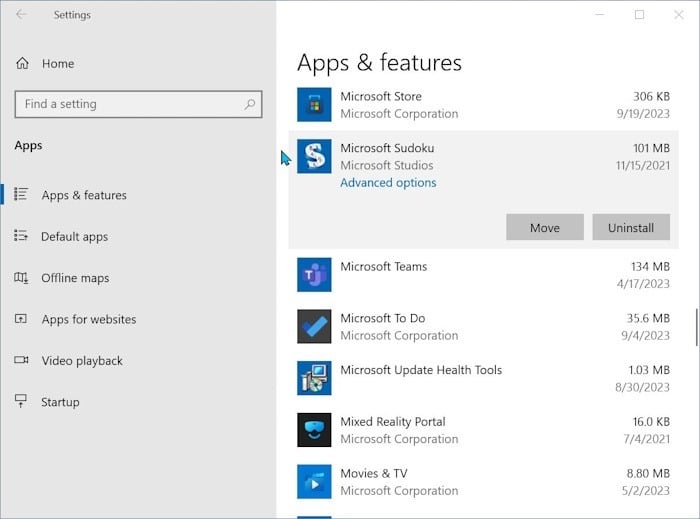This screenshot has width=700, height=519.
Task: Click the Apps section label in sidebar
Action: 28,145
